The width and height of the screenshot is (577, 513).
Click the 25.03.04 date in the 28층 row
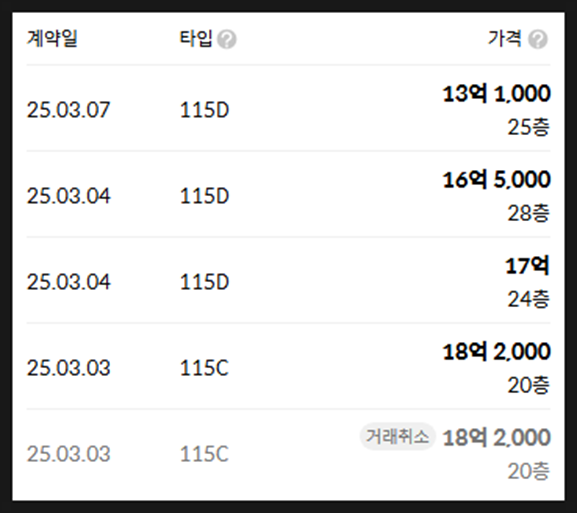coord(68,196)
